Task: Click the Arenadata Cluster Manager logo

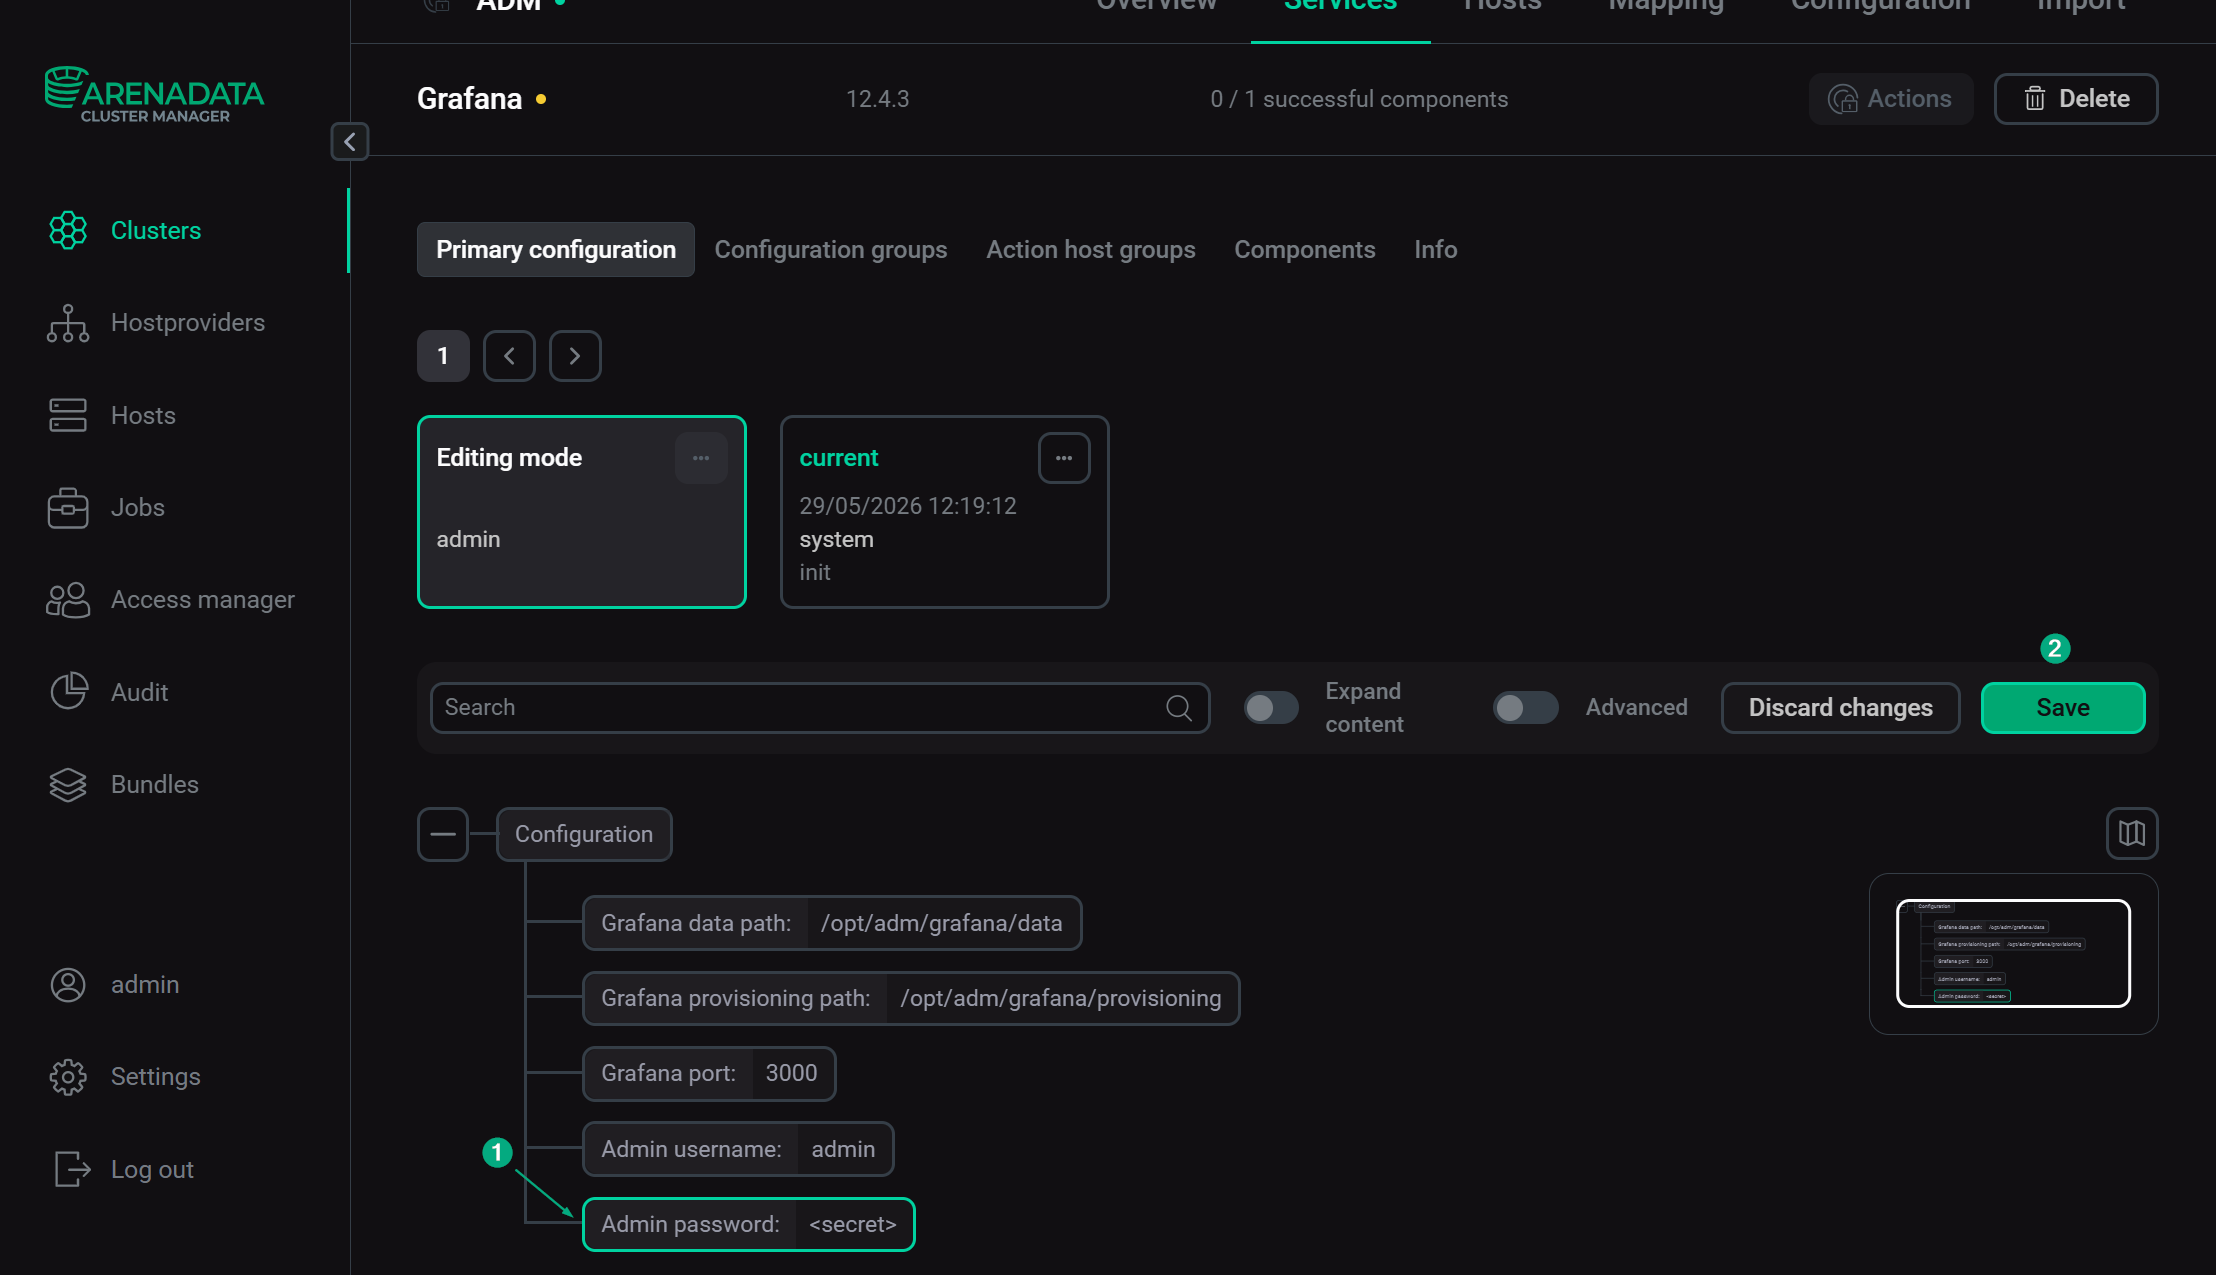Action: click(x=155, y=95)
